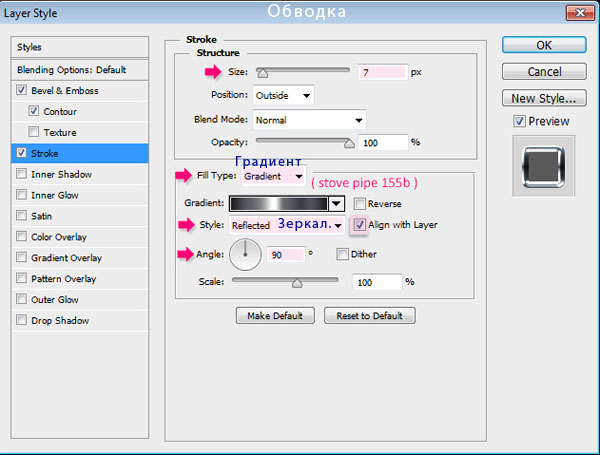This screenshot has width=600, height=455.
Task: Select the Contour entry label
Action: coord(60,111)
